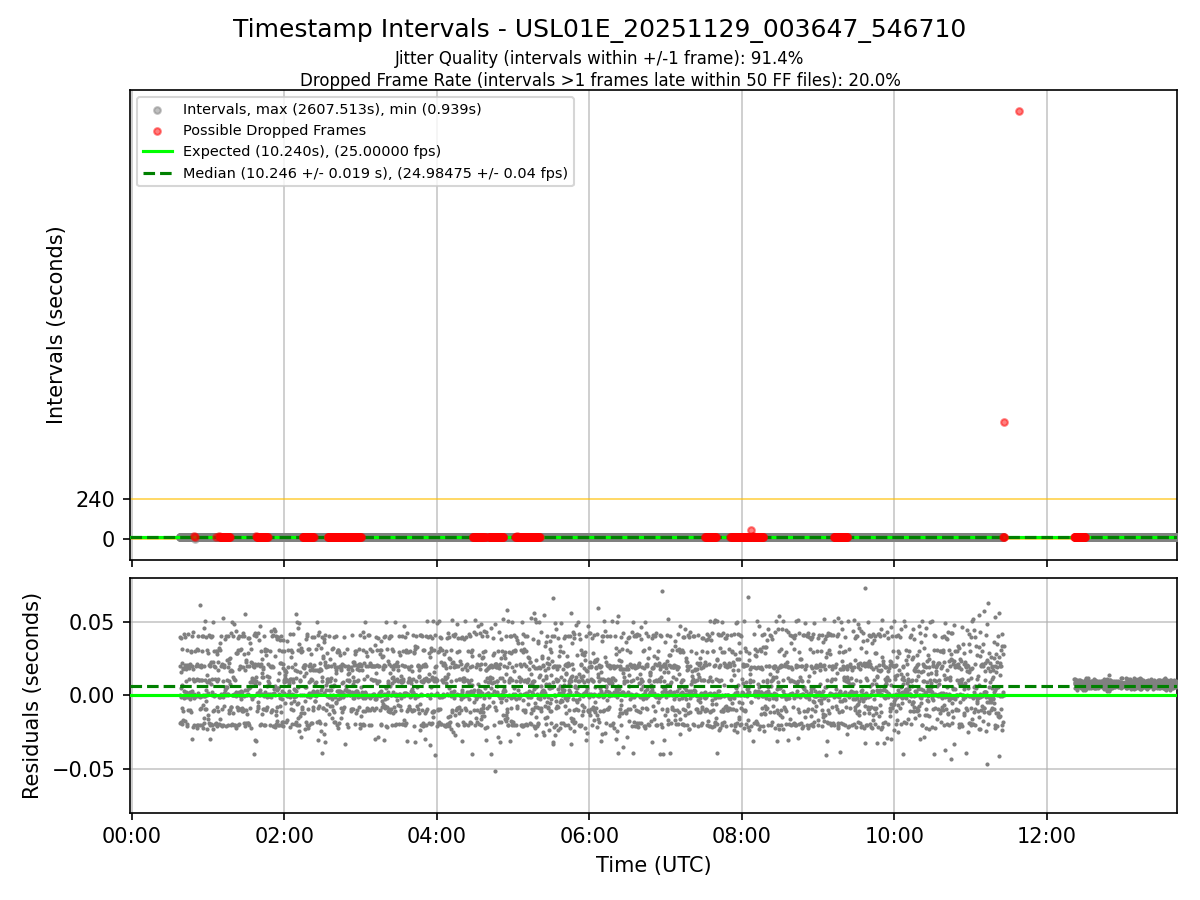Viewport: 1200px width, 900px height.
Task: Click the x-axis tick label "06:00"
Action: click(589, 835)
